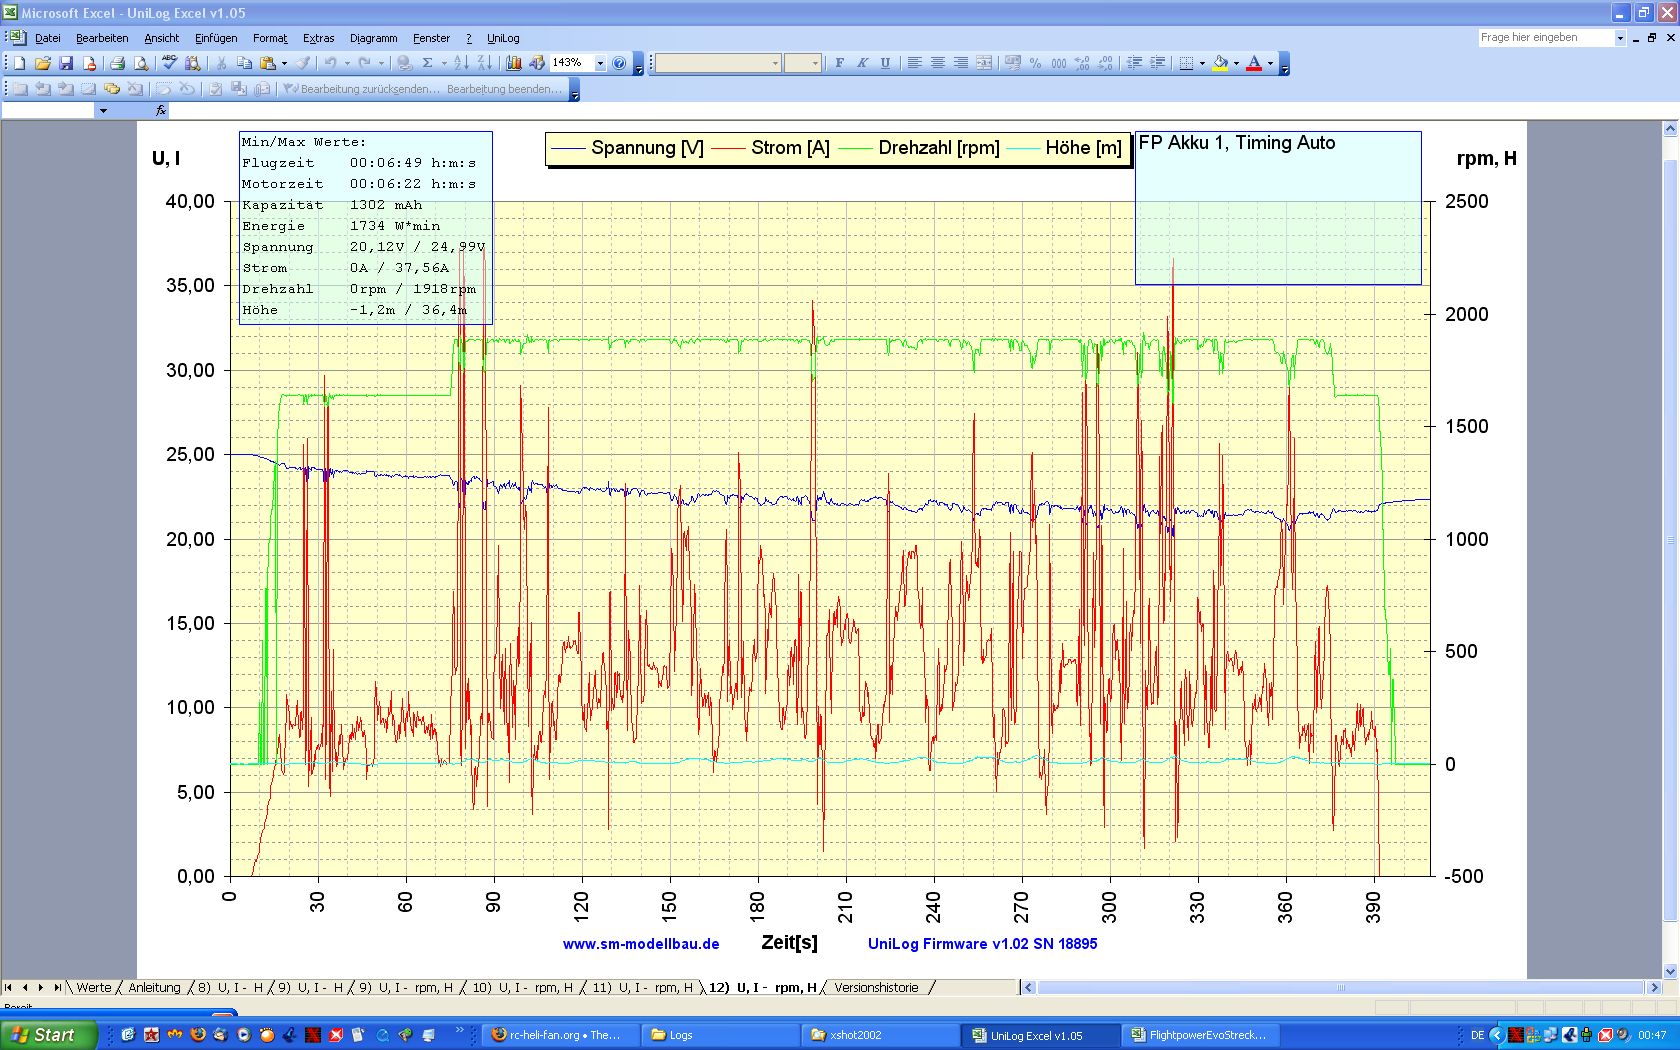This screenshot has height=1050, width=1680.
Task: Open the Diagramm menu
Action: click(x=373, y=38)
